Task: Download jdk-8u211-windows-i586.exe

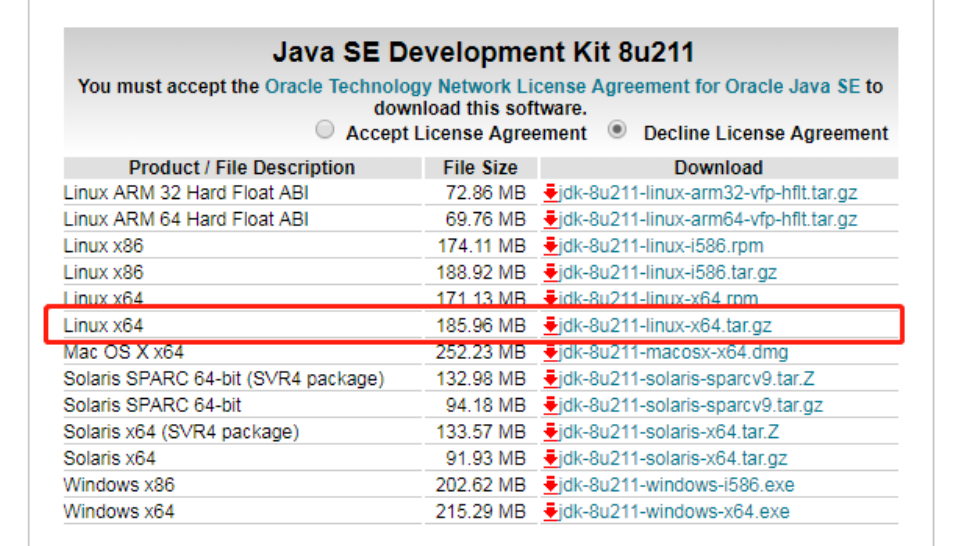Action: (x=676, y=485)
